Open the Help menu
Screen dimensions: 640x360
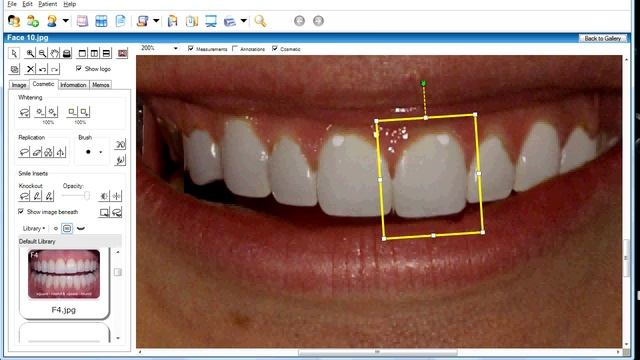(70, 4)
